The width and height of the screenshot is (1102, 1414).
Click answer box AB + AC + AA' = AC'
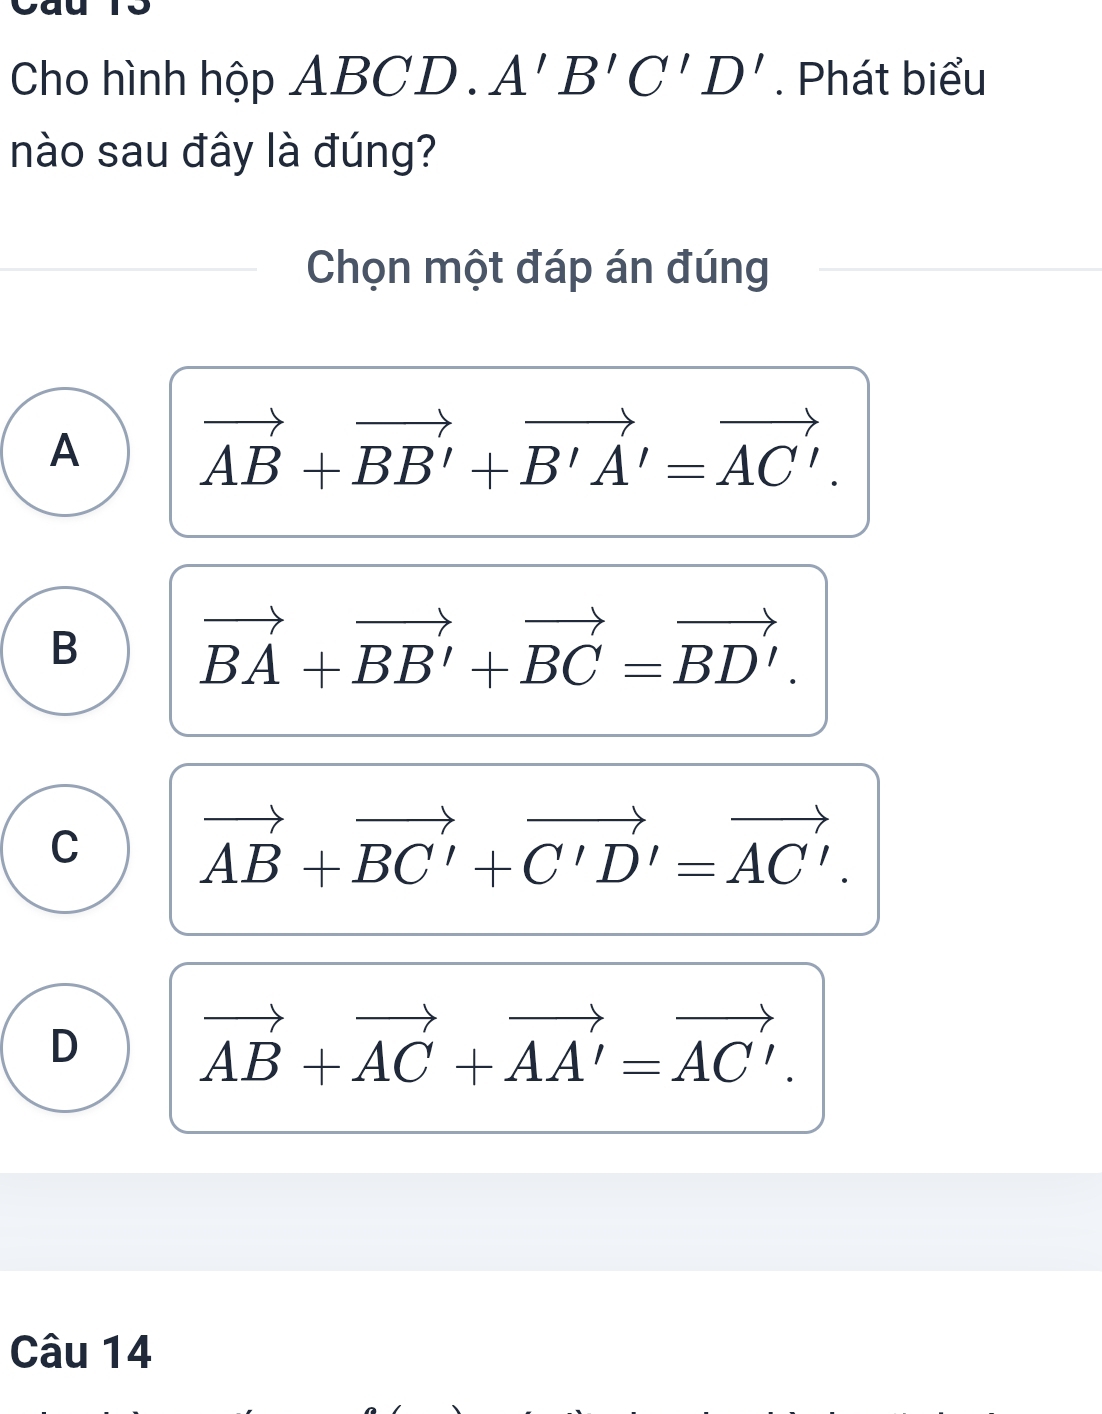tap(497, 1048)
